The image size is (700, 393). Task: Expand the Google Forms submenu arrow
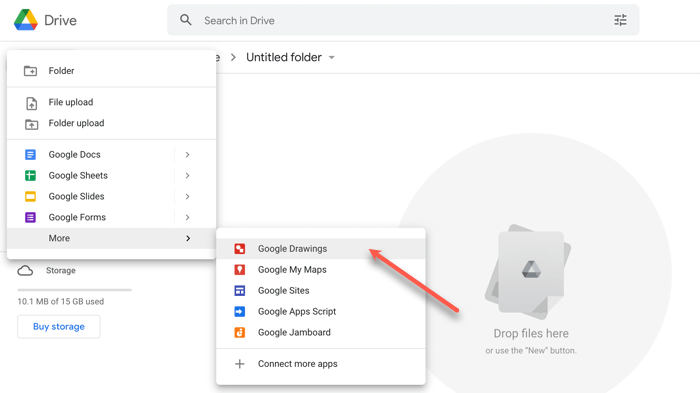click(188, 217)
